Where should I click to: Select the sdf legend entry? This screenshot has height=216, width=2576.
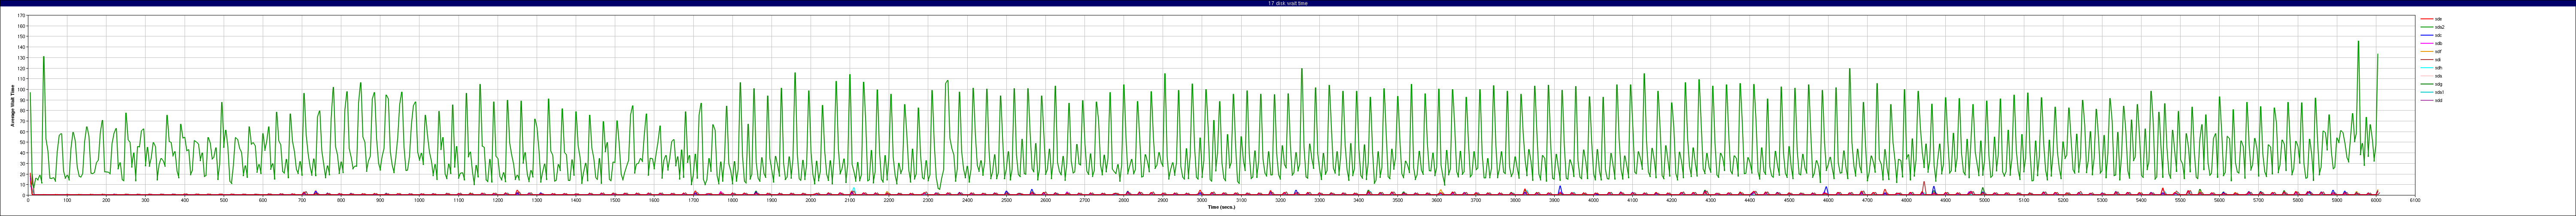coord(2430,51)
